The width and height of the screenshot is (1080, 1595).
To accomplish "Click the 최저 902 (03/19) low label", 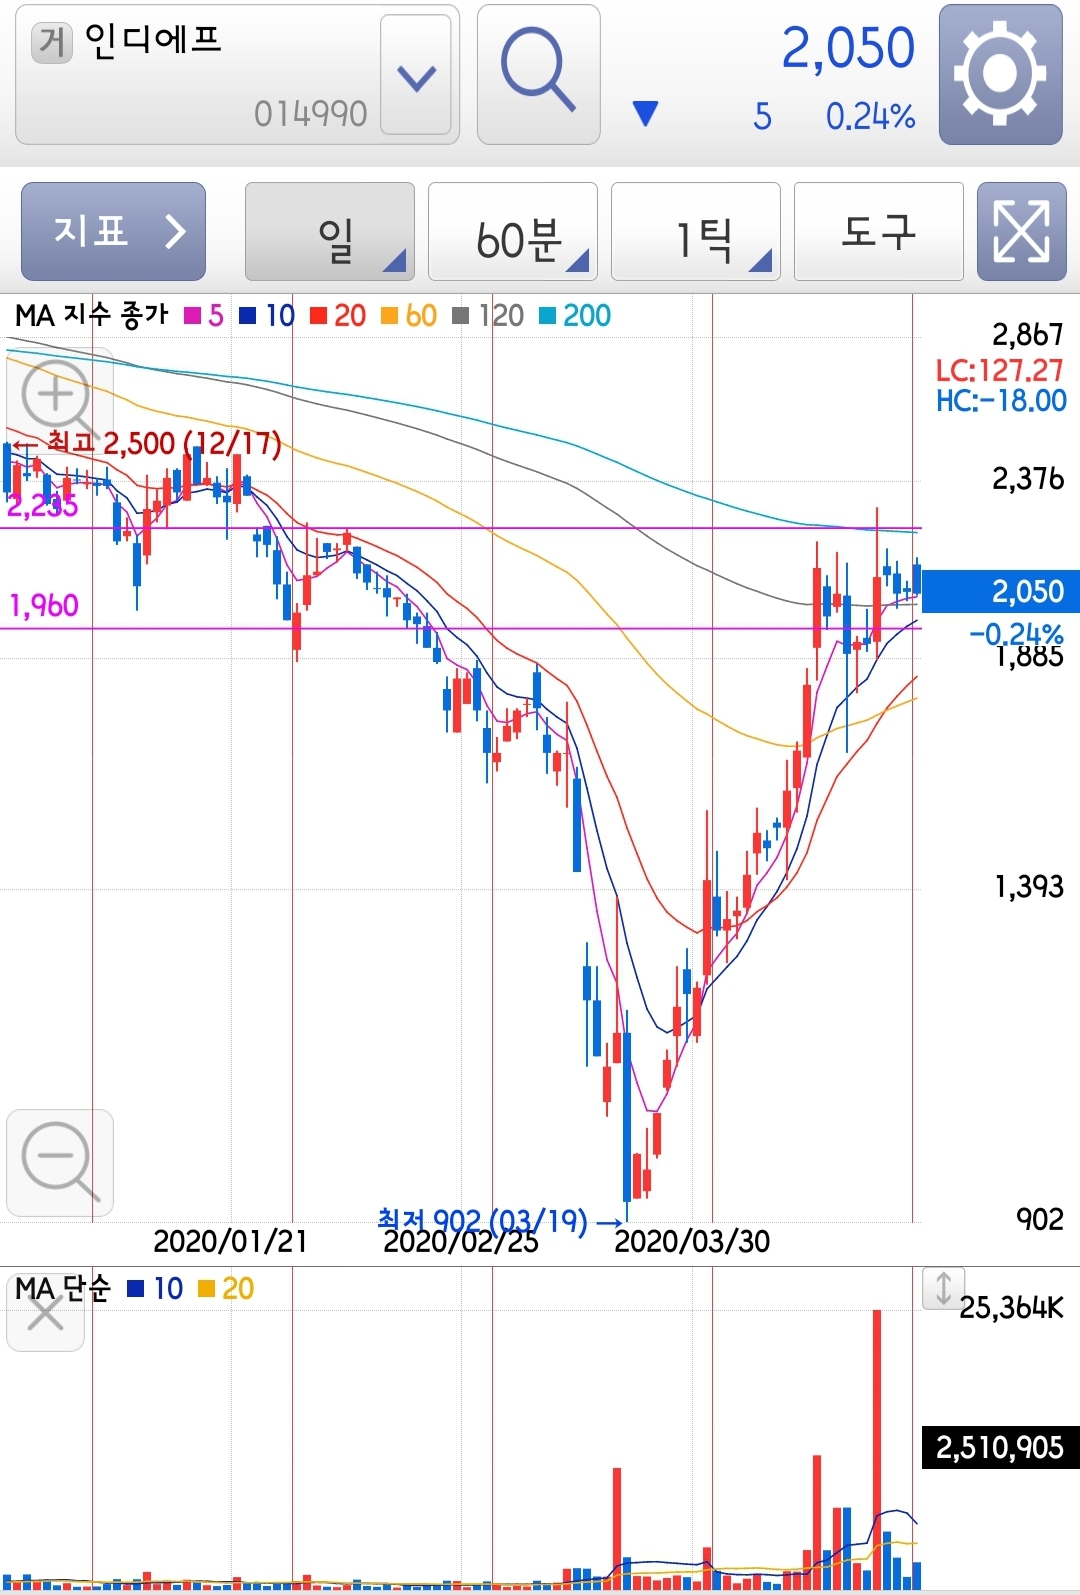I will click(x=498, y=1220).
